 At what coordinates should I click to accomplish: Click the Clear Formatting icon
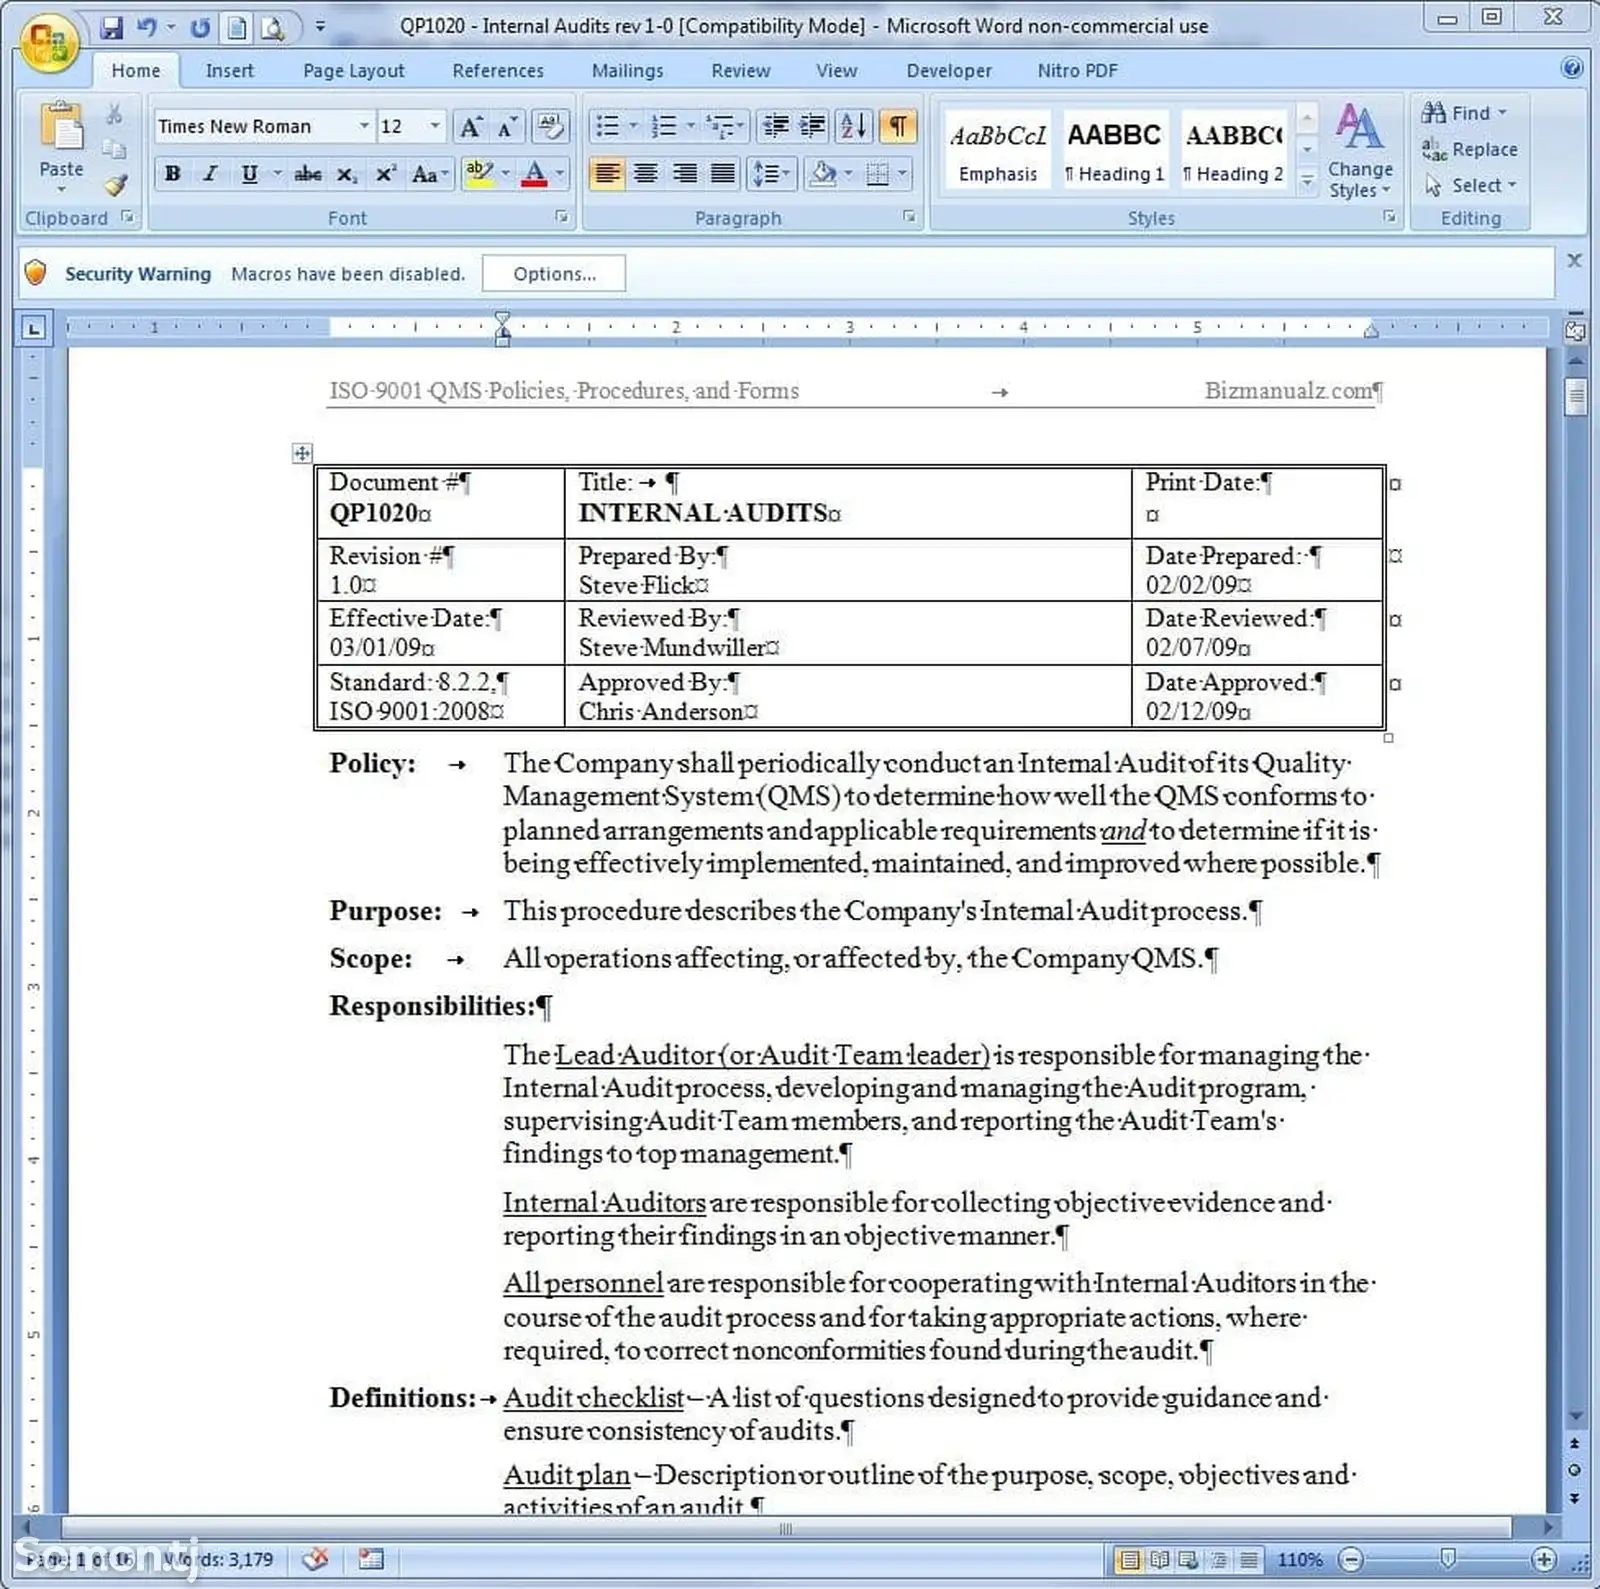[x=550, y=126]
